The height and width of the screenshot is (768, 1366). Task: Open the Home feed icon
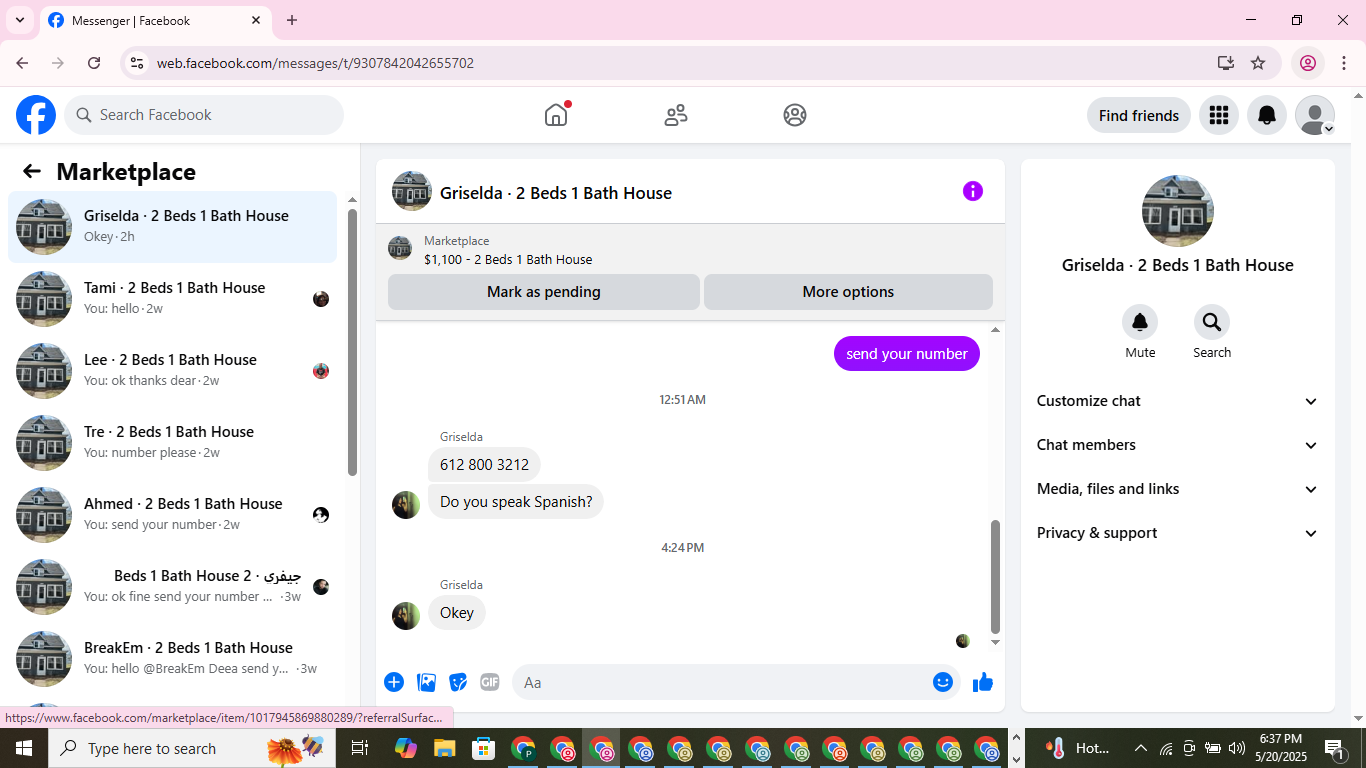(556, 115)
